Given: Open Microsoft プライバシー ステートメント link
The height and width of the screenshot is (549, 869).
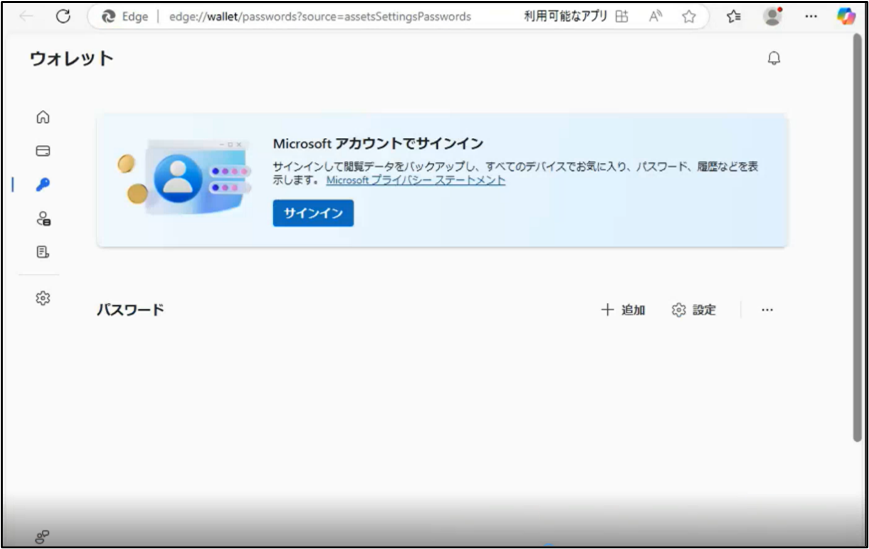Looking at the screenshot, I should click(415, 180).
